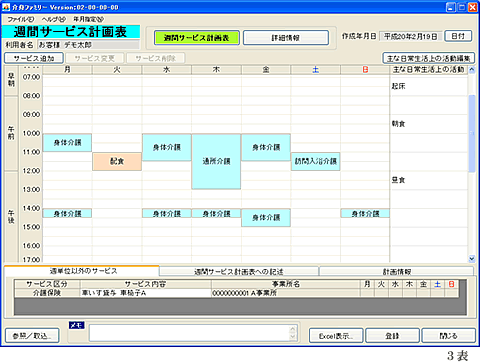The image size is (480, 362).
Task: Click サービス区分 column header
Action: coord(47,284)
